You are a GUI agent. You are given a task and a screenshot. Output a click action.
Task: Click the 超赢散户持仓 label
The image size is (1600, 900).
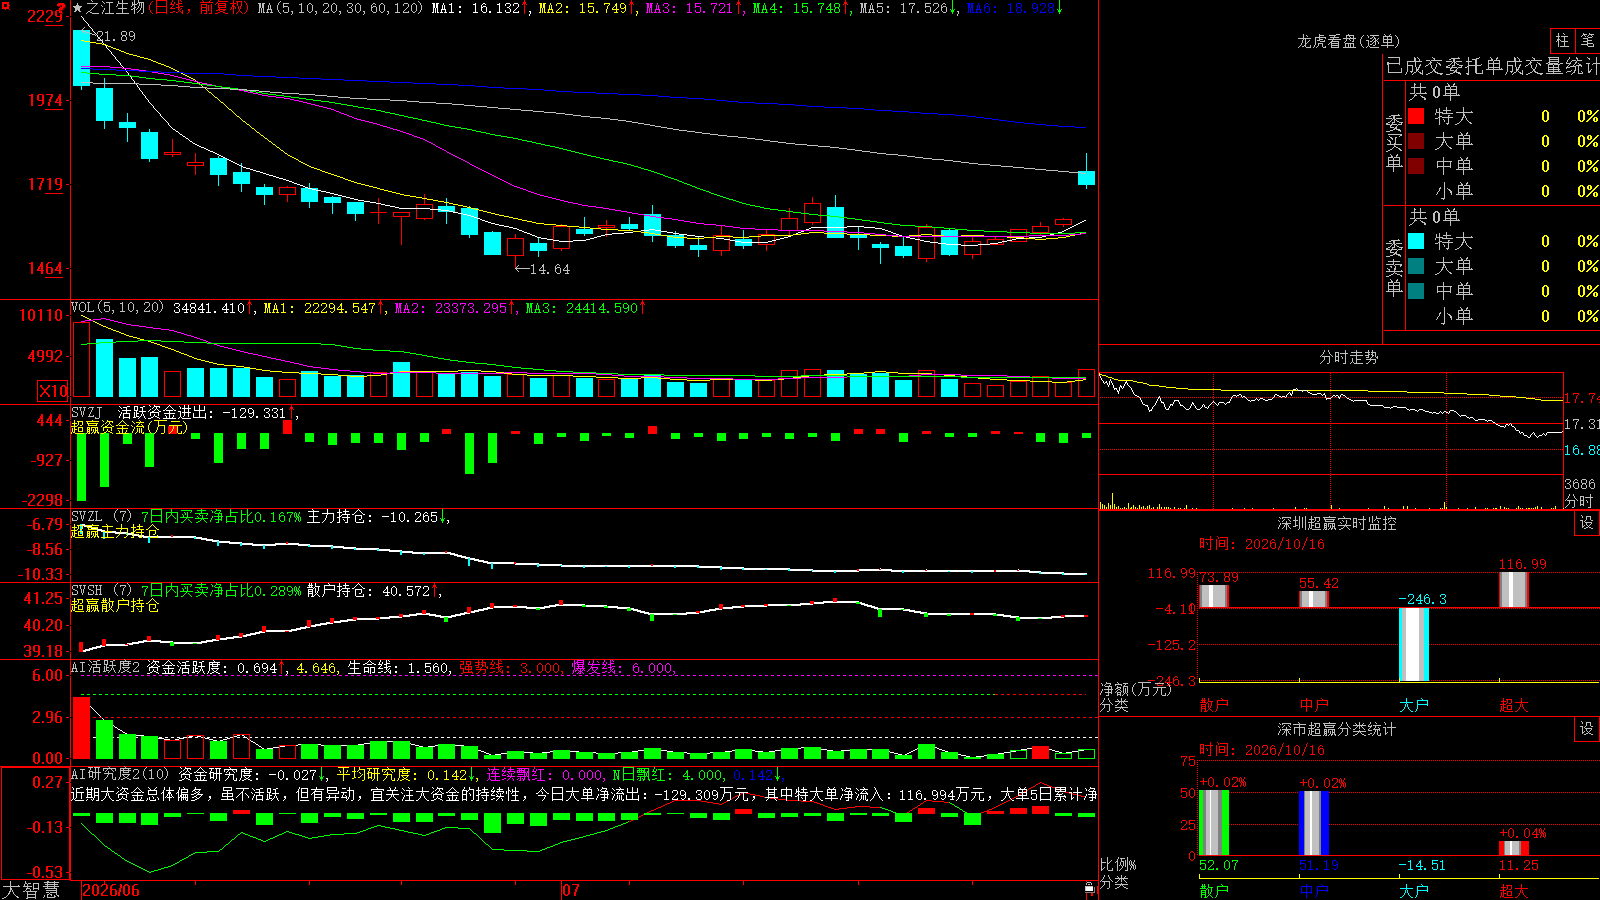[115, 606]
